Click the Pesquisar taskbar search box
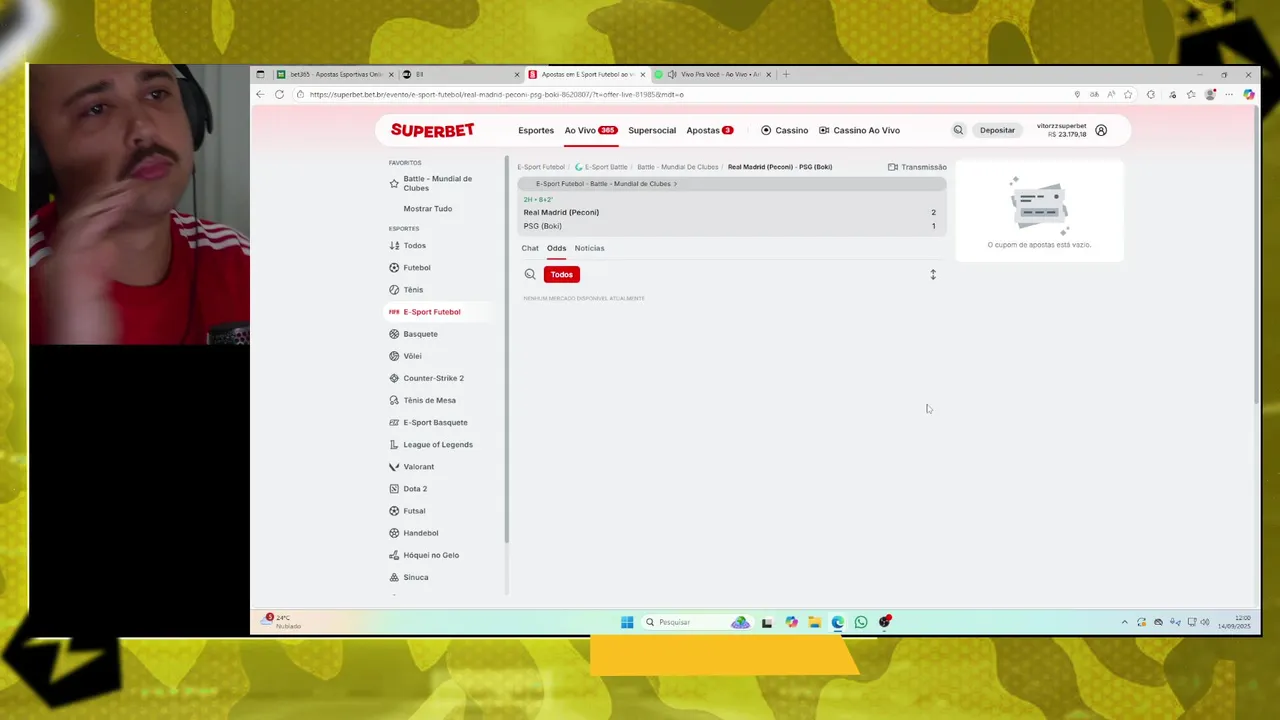This screenshot has width=1280, height=720. (x=697, y=622)
